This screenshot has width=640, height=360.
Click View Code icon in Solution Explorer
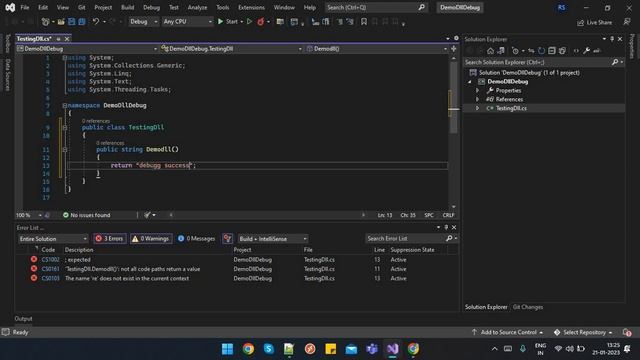(576, 51)
